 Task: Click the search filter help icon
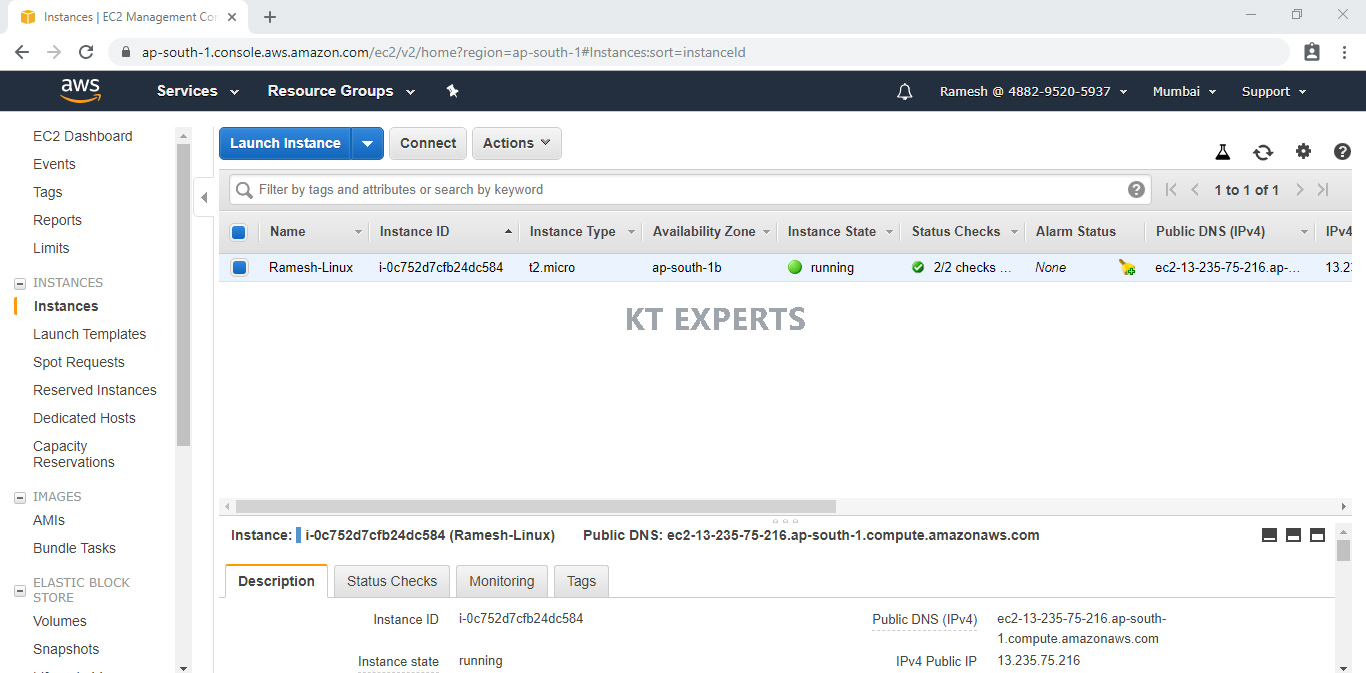[x=1136, y=189]
